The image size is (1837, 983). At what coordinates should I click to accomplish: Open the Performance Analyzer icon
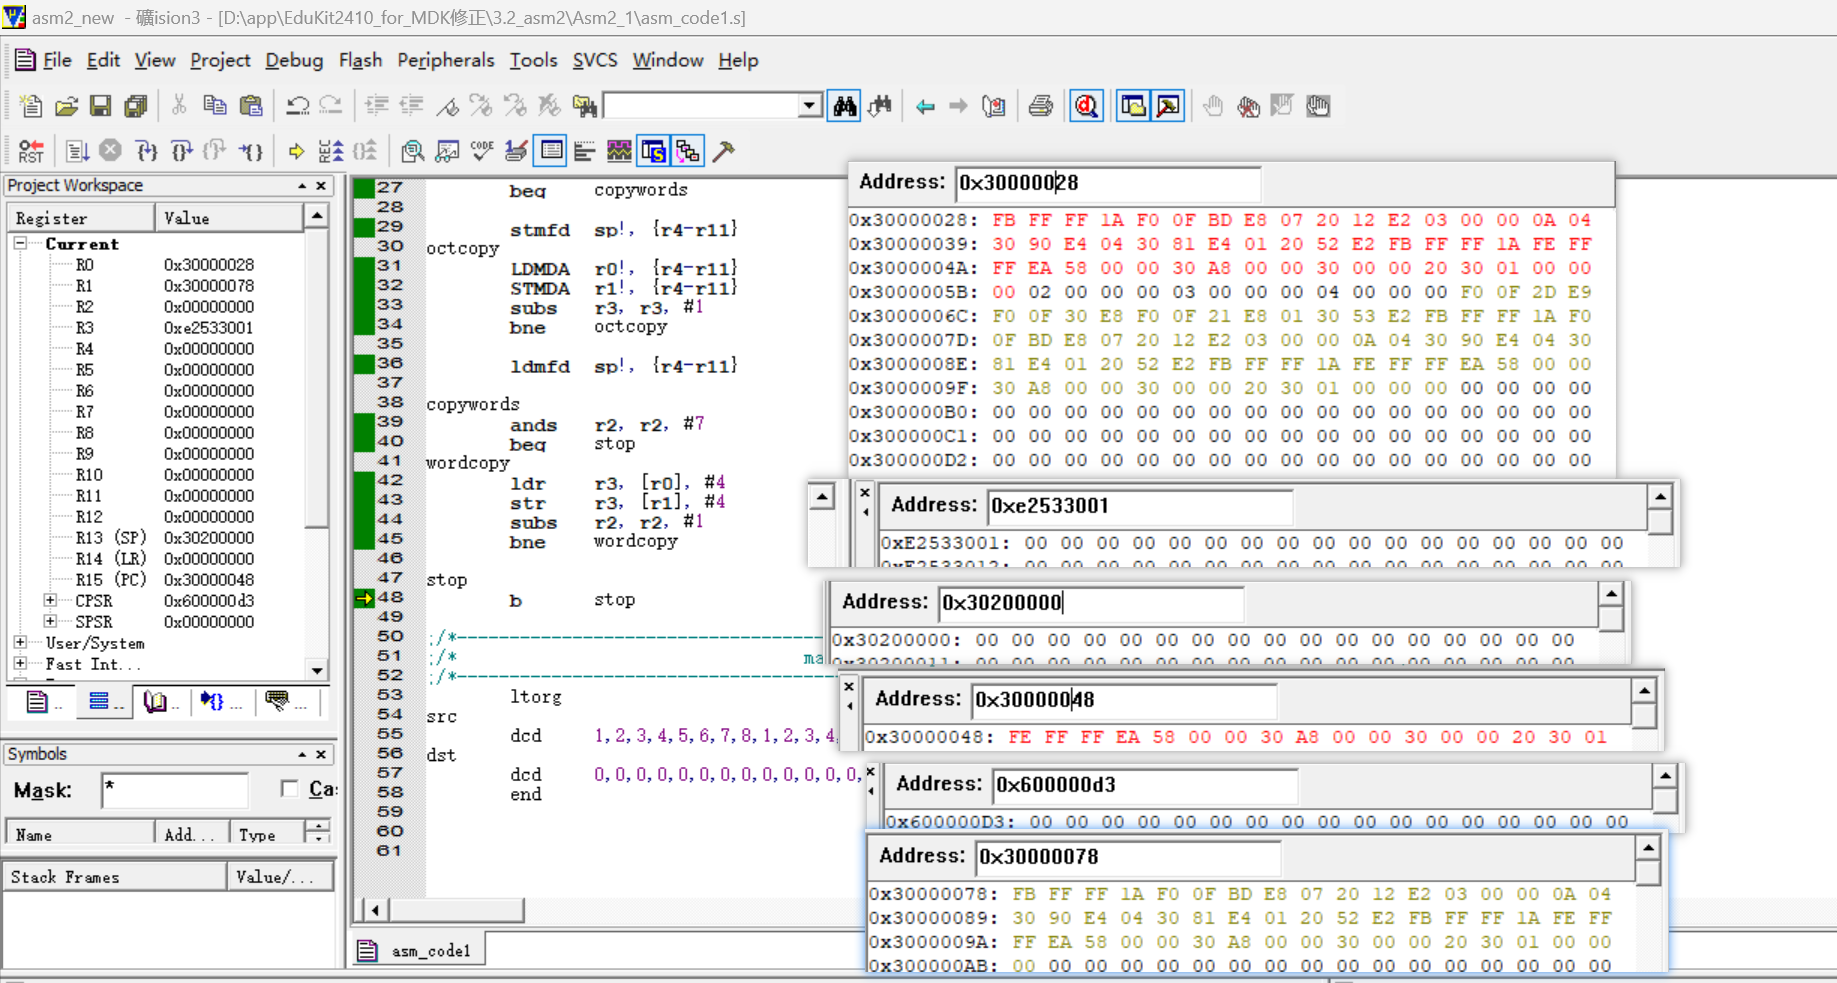click(x=585, y=151)
